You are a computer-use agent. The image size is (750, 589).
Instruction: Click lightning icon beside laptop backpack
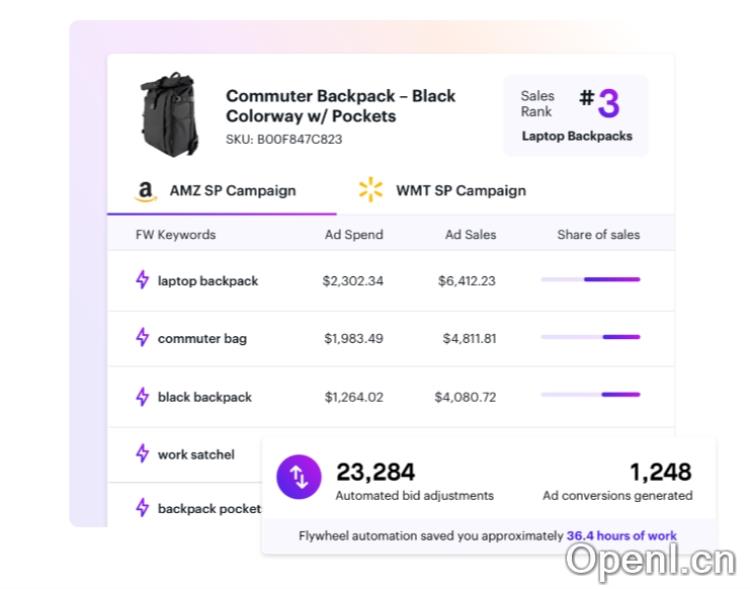[x=142, y=280]
